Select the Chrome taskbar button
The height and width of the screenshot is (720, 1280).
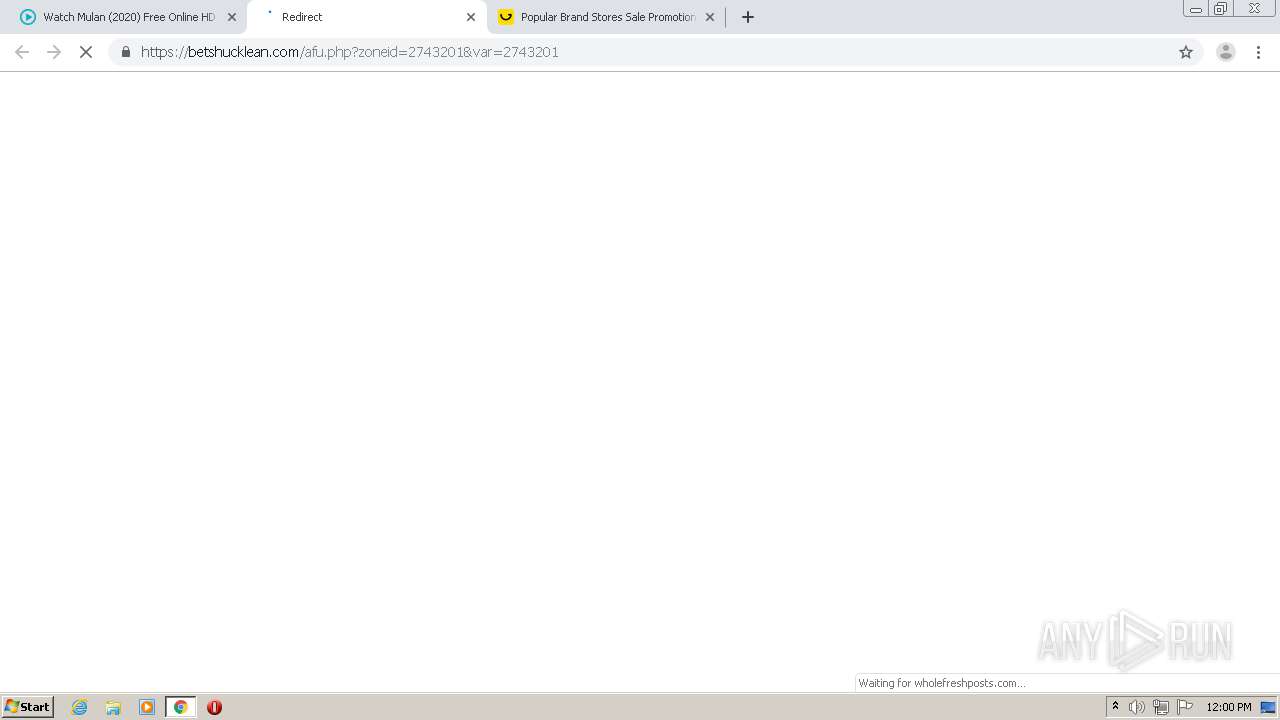point(180,707)
